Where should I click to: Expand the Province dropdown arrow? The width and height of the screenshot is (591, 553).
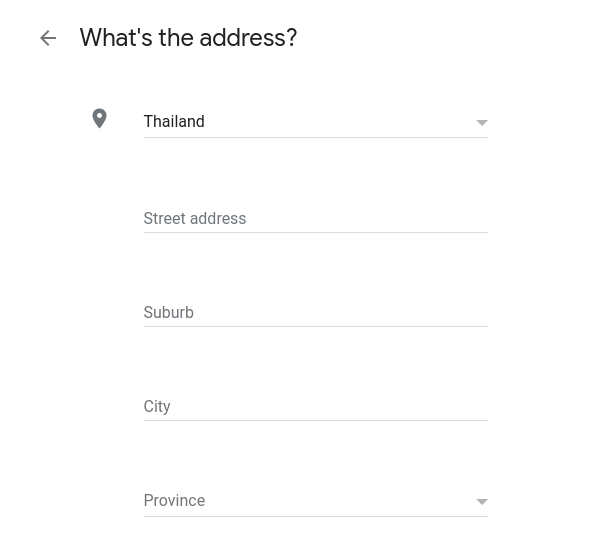click(x=482, y=501)
